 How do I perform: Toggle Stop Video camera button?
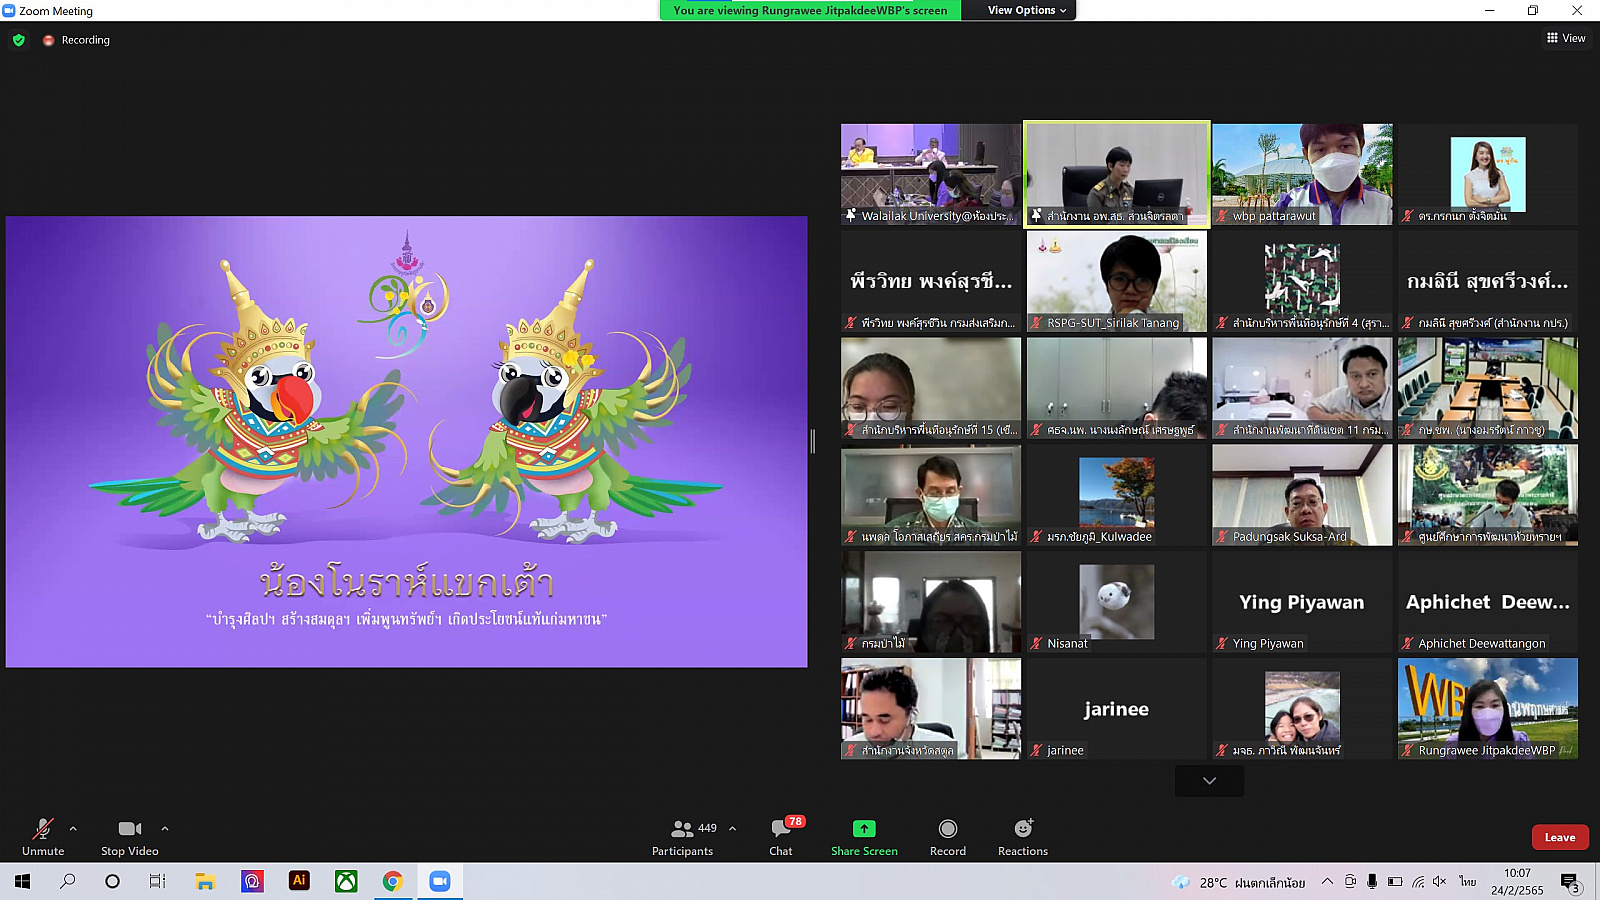click(x=129, y=829)
